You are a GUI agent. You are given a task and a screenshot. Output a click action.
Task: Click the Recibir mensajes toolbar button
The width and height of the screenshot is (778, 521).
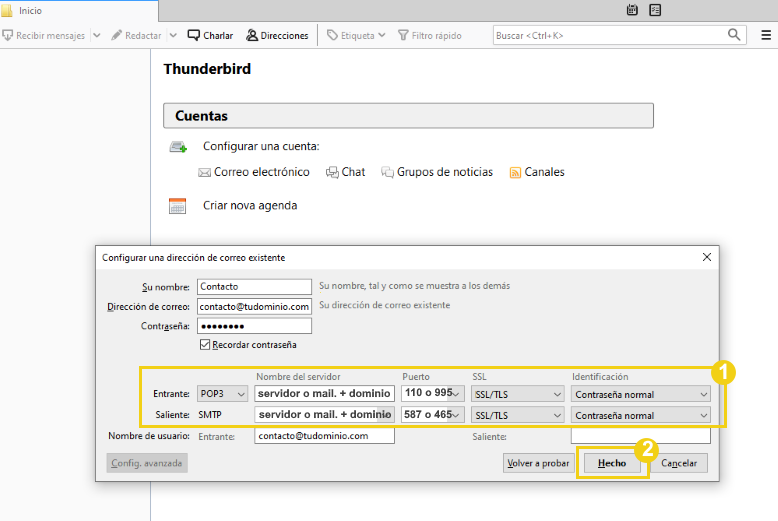coord(44,36)
